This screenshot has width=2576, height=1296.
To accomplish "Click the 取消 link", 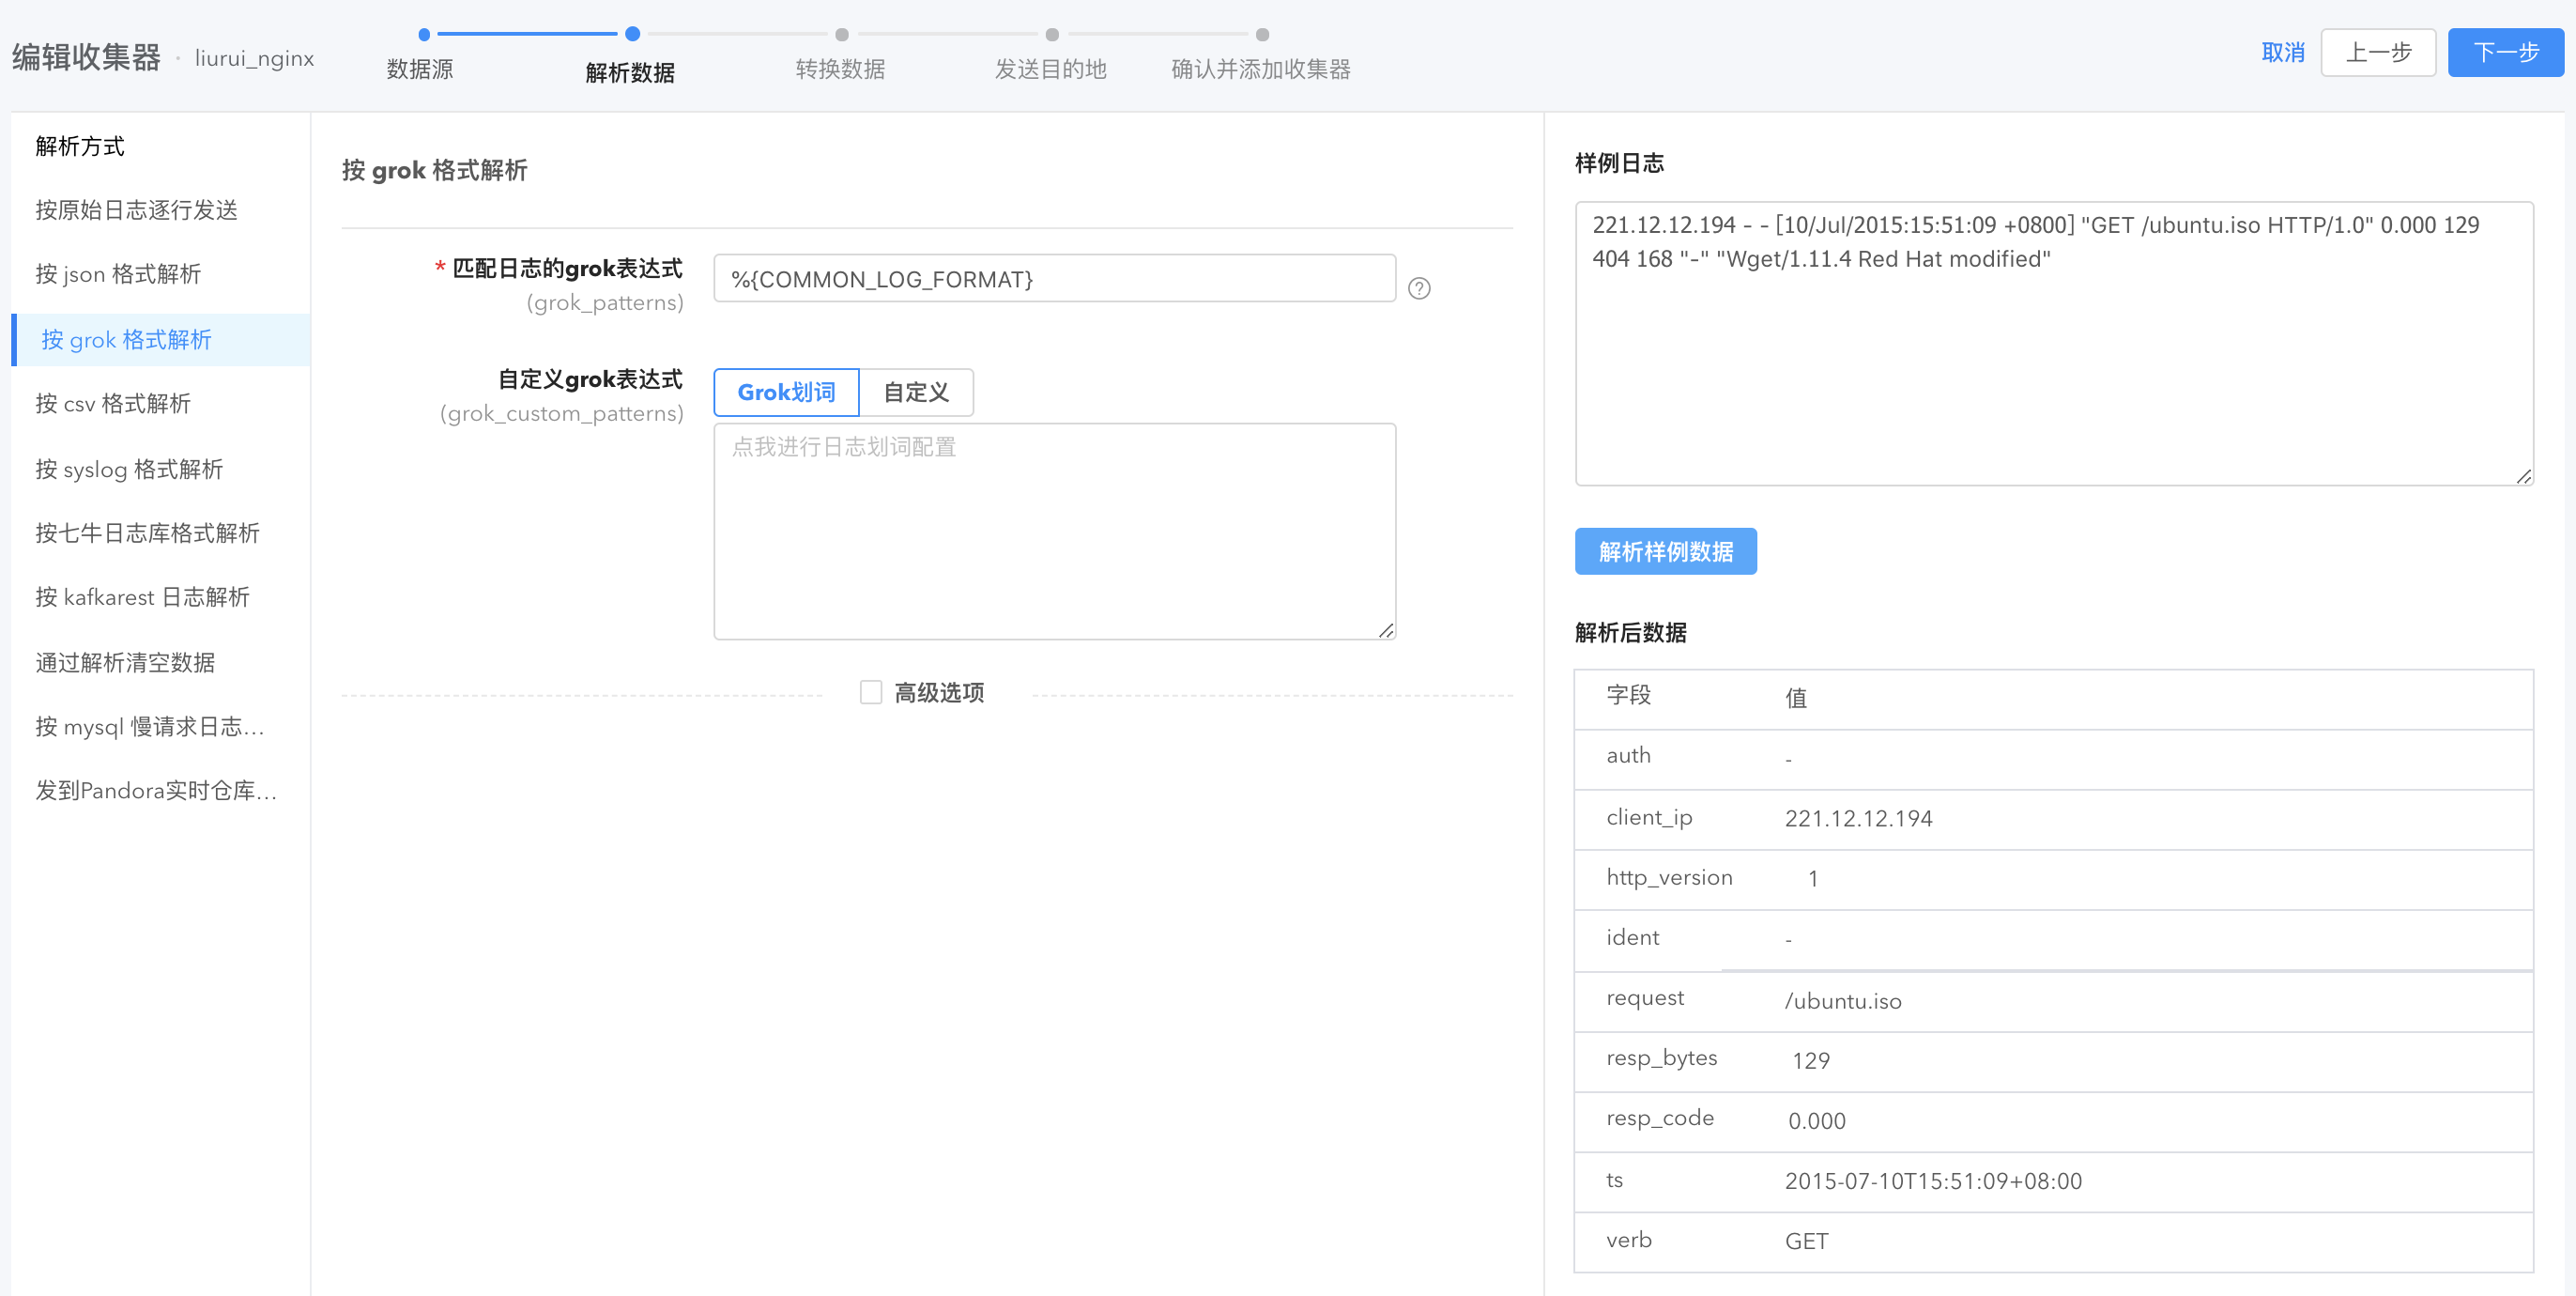I will point(2283,52).
